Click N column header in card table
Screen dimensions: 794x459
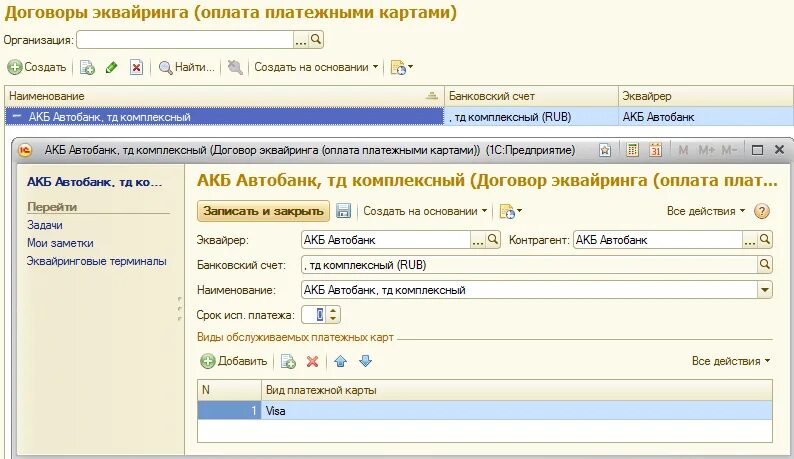[230, 390]
